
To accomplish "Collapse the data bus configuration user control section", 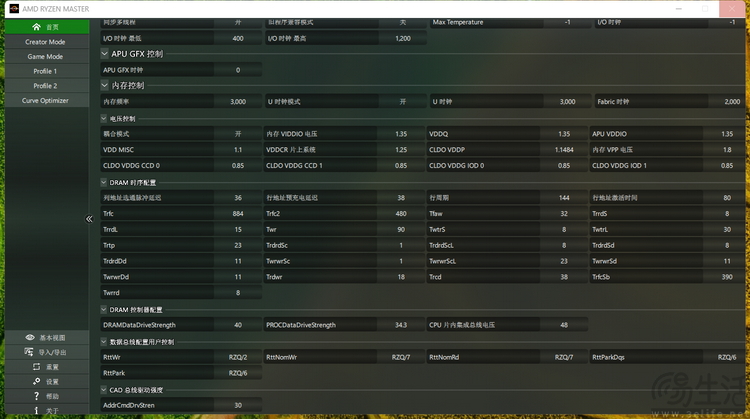I will click(103, 342).
